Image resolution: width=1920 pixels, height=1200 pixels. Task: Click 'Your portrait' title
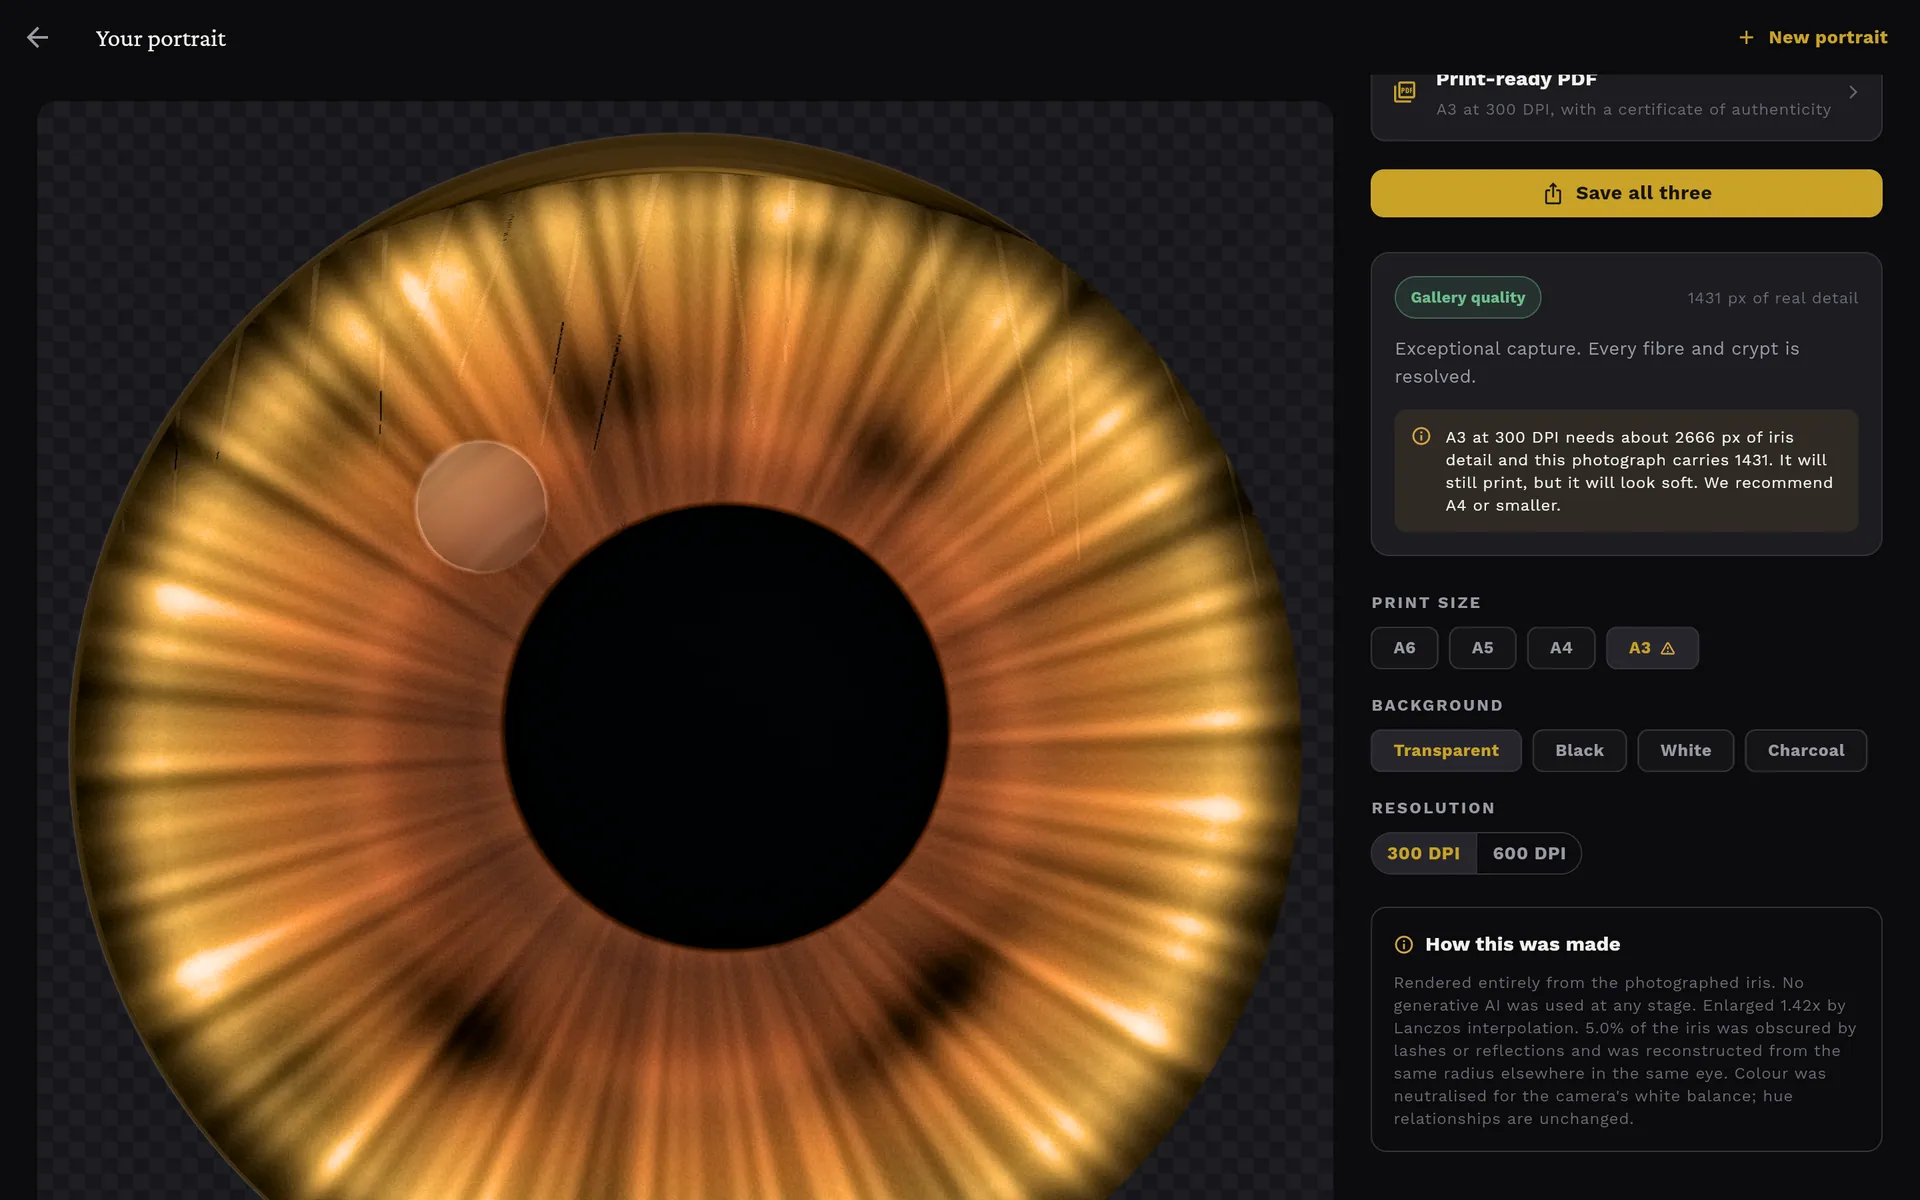click(161, 38)
